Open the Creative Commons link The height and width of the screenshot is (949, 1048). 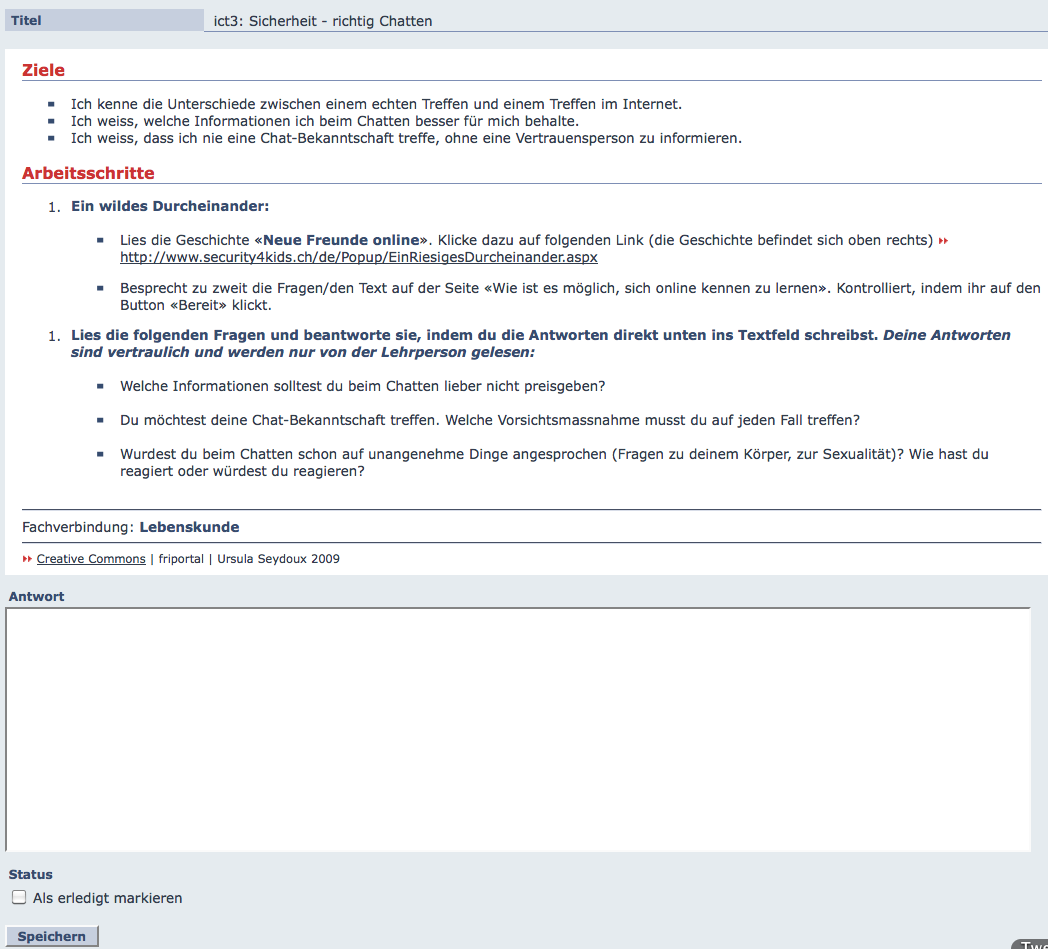tap(91, 559)
